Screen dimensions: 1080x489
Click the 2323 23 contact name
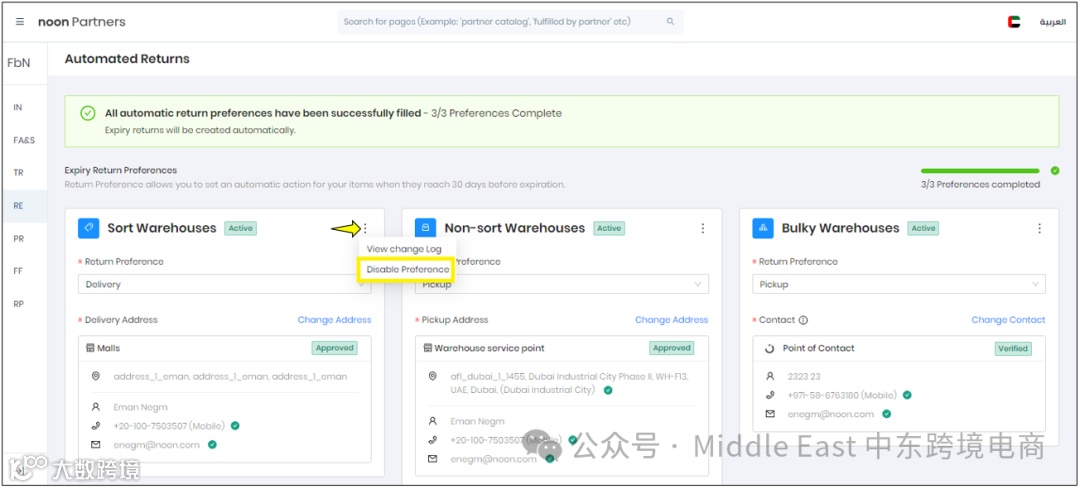pyautogui.click(x=804, y=377)
